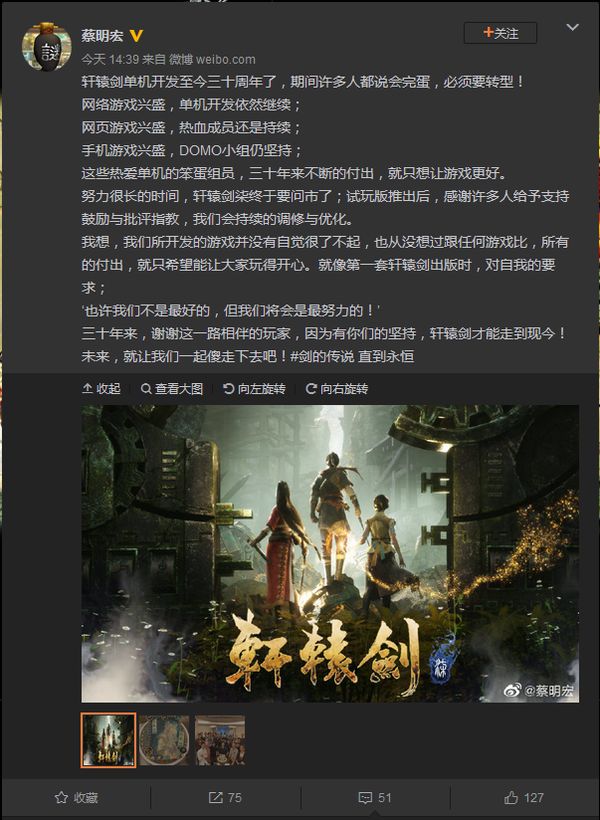The image size is (600, 820).
Task: Favorite the post with 收藏 star
Action: tap(76, 798)
